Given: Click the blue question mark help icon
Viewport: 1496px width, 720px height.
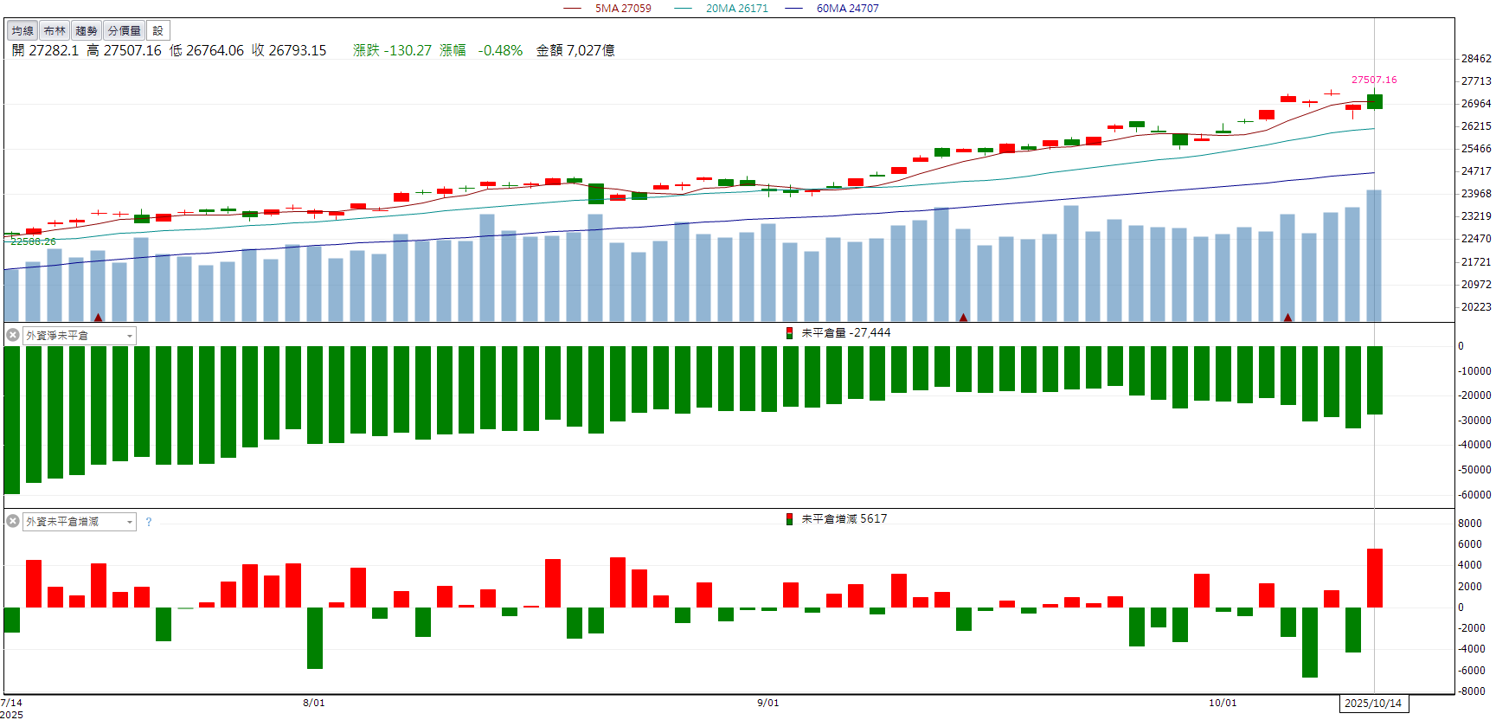Looking at the screenshot, I should pos(149,522).
